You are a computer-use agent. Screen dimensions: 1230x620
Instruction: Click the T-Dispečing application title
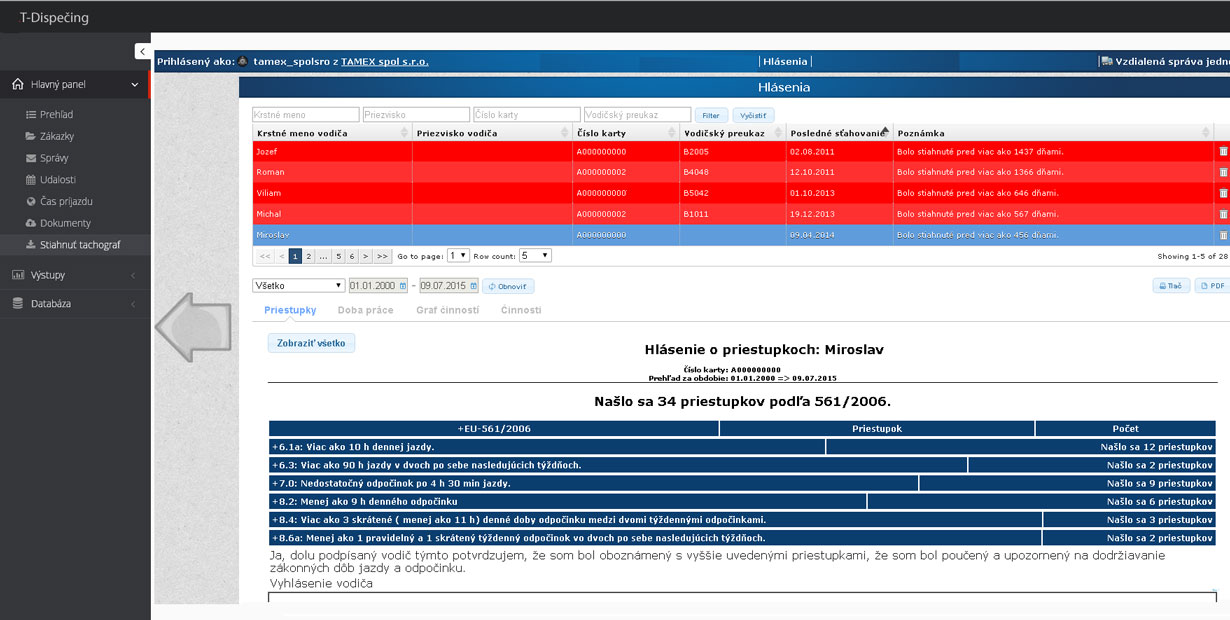point(54,17)
